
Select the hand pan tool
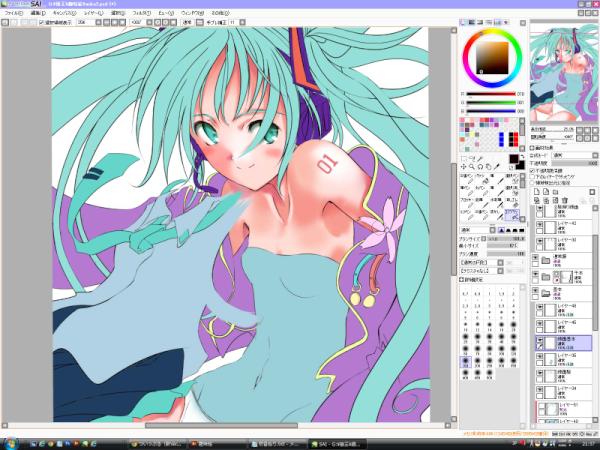pos(489,167)
